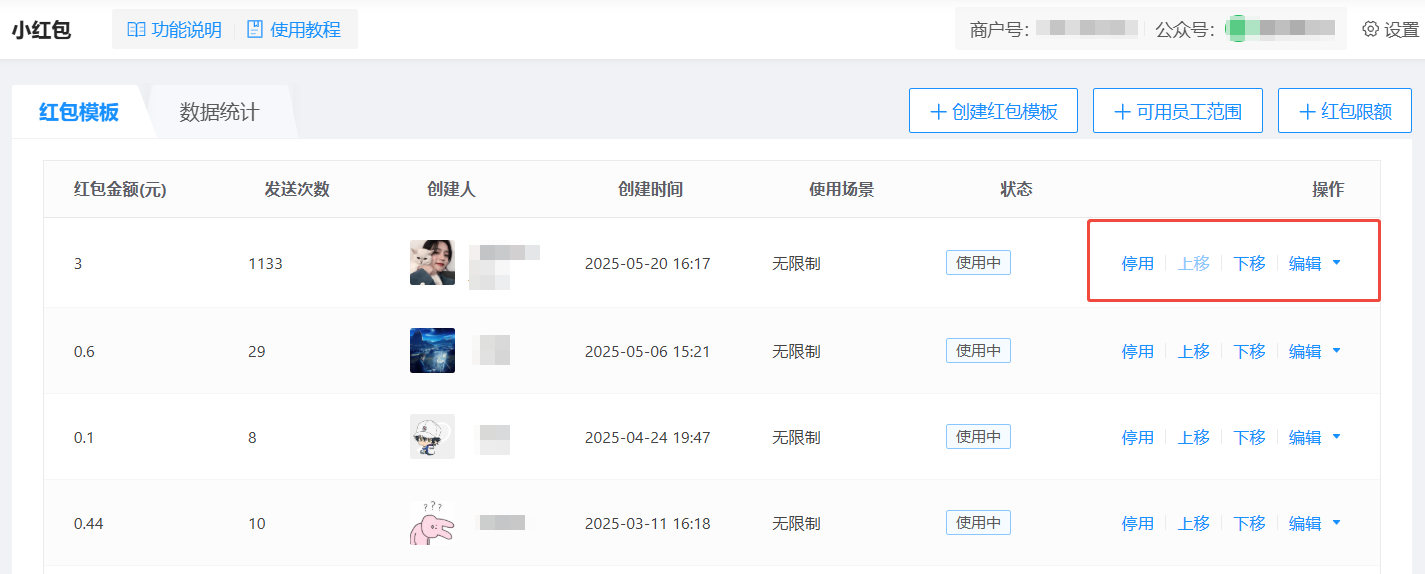This screenshot has height=574, width=1425.
Task: Open the 使用教程 document icon
Action: 255,30
